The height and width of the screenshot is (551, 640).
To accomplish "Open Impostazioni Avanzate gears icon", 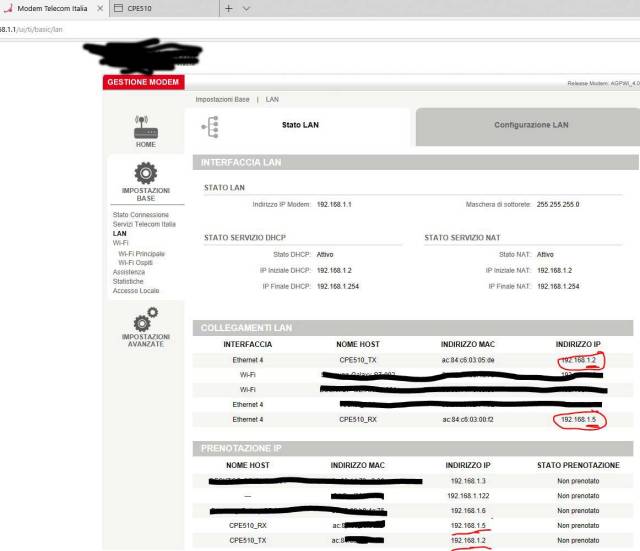I will pos(145,318).
